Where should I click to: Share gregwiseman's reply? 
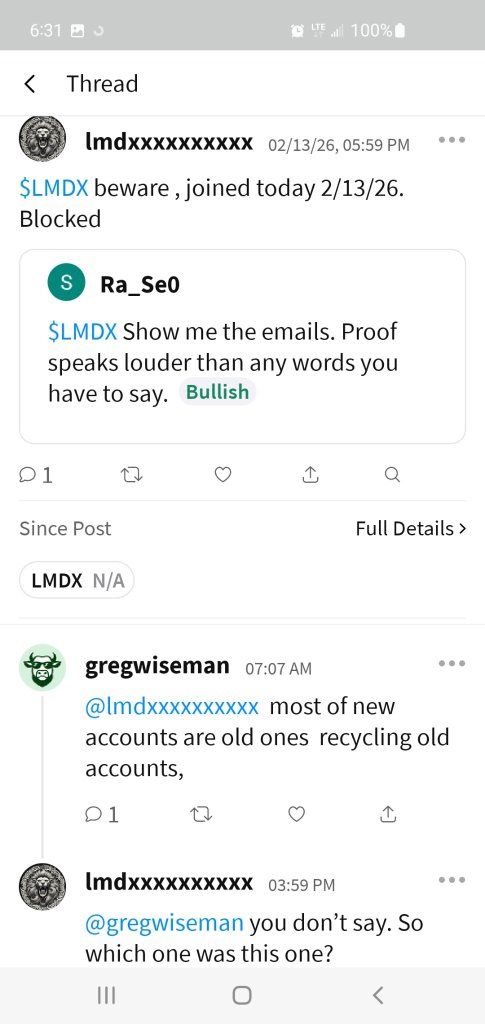(388, 814)
